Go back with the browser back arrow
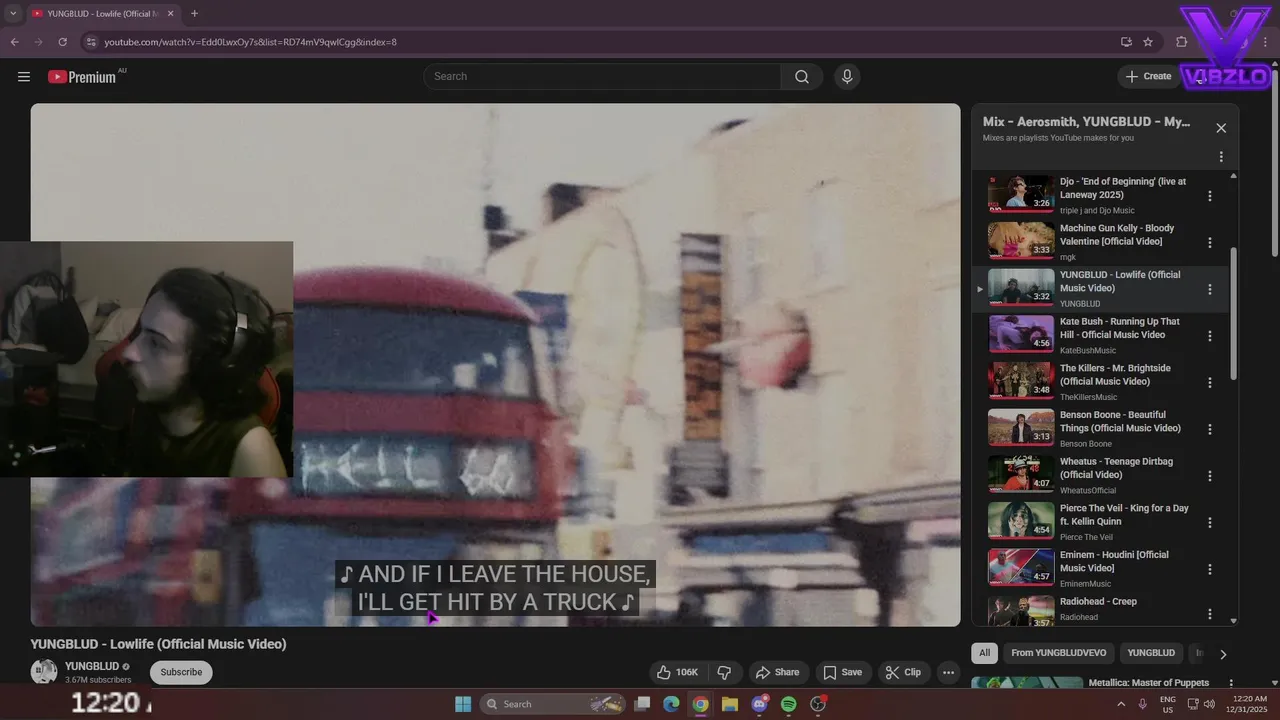 pos(15,42)
